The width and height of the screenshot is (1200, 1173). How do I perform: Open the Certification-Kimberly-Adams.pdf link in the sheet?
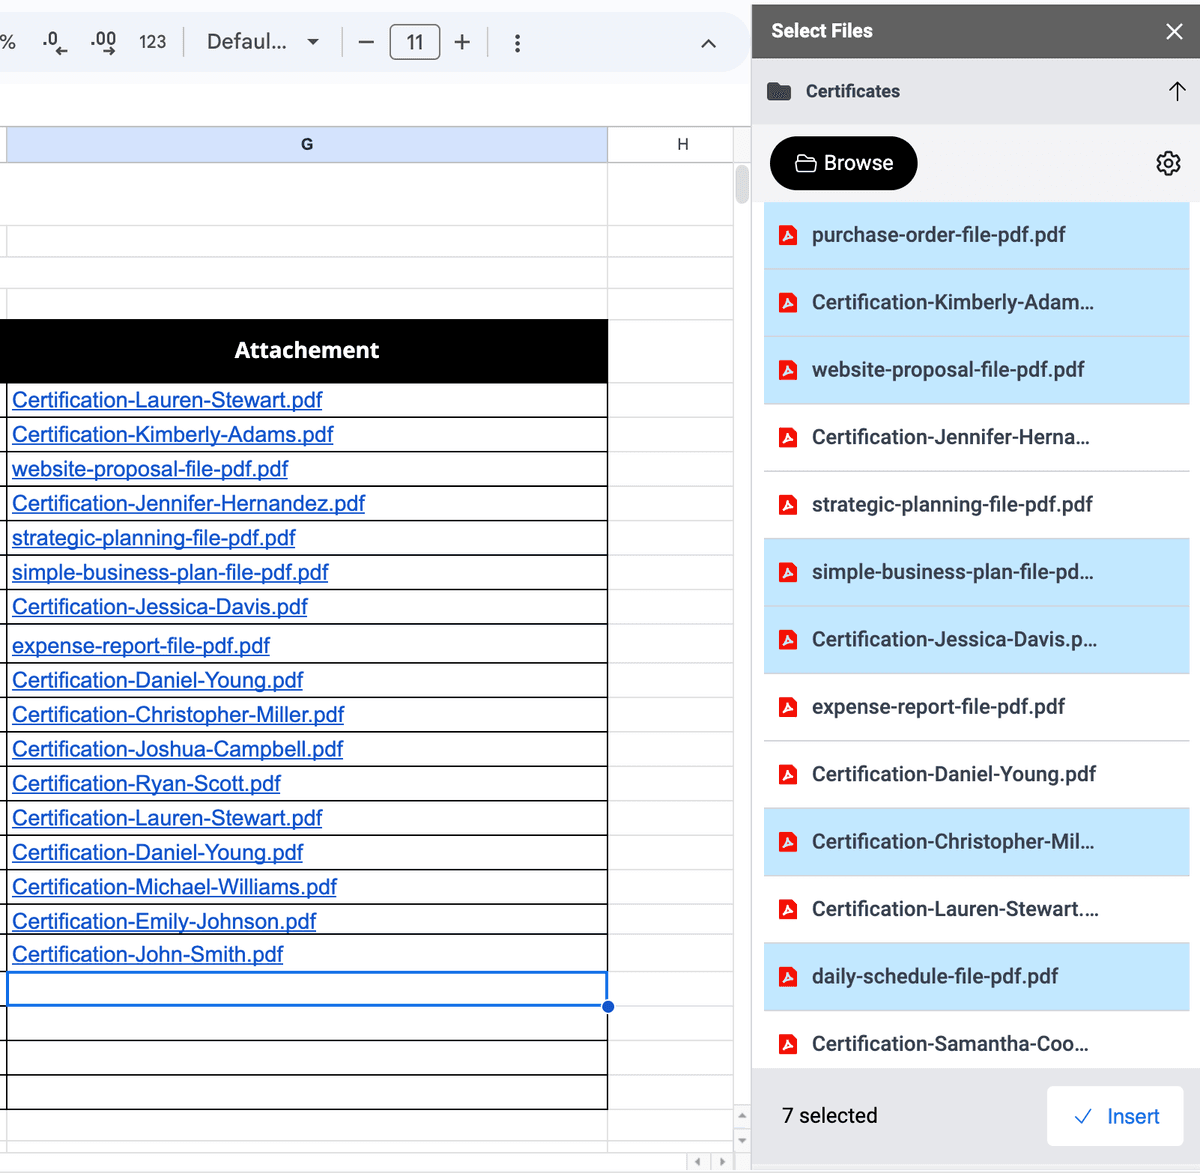pos(172,435)
